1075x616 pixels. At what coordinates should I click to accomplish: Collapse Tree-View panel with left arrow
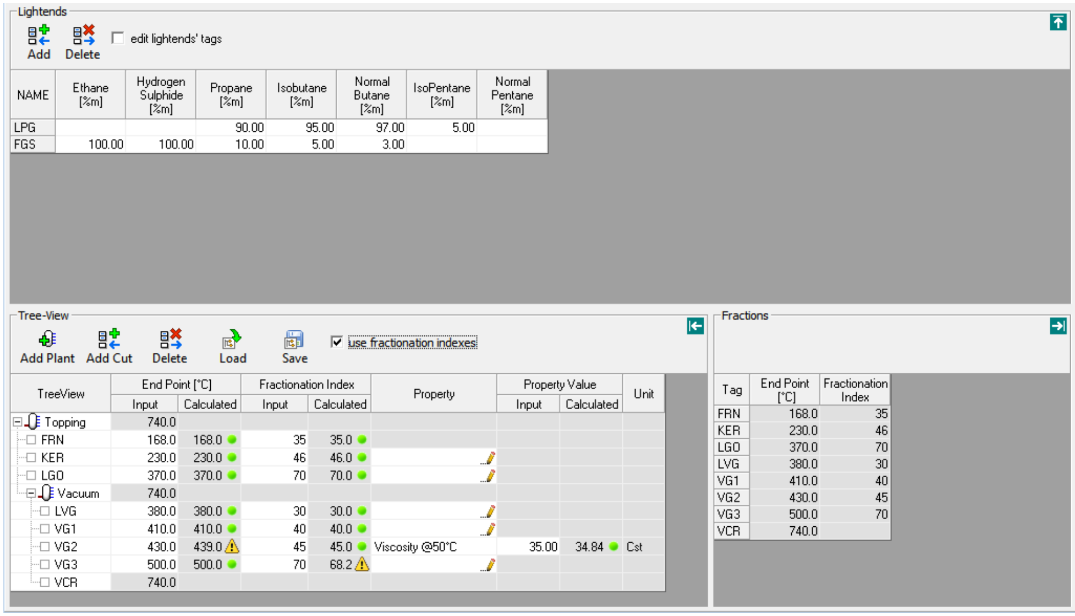695,326
